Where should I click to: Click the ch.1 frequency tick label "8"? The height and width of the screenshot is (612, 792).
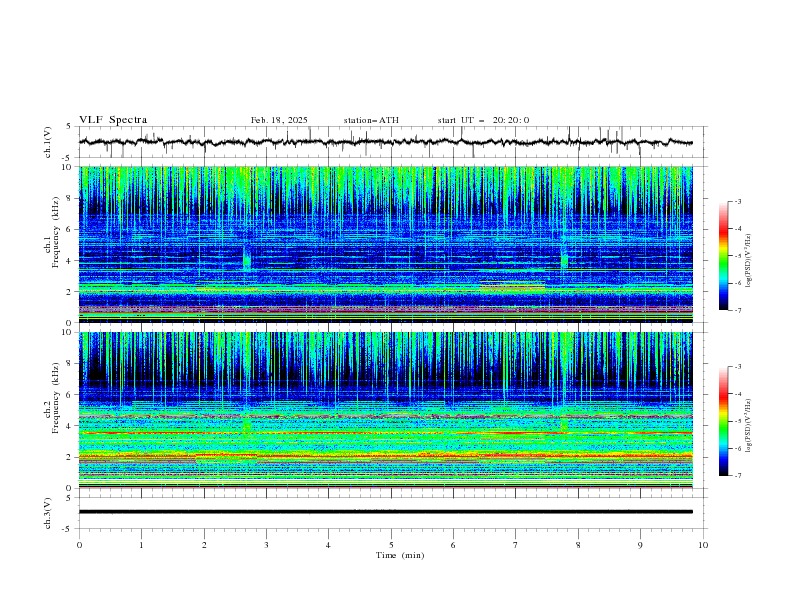coord(70,198)
